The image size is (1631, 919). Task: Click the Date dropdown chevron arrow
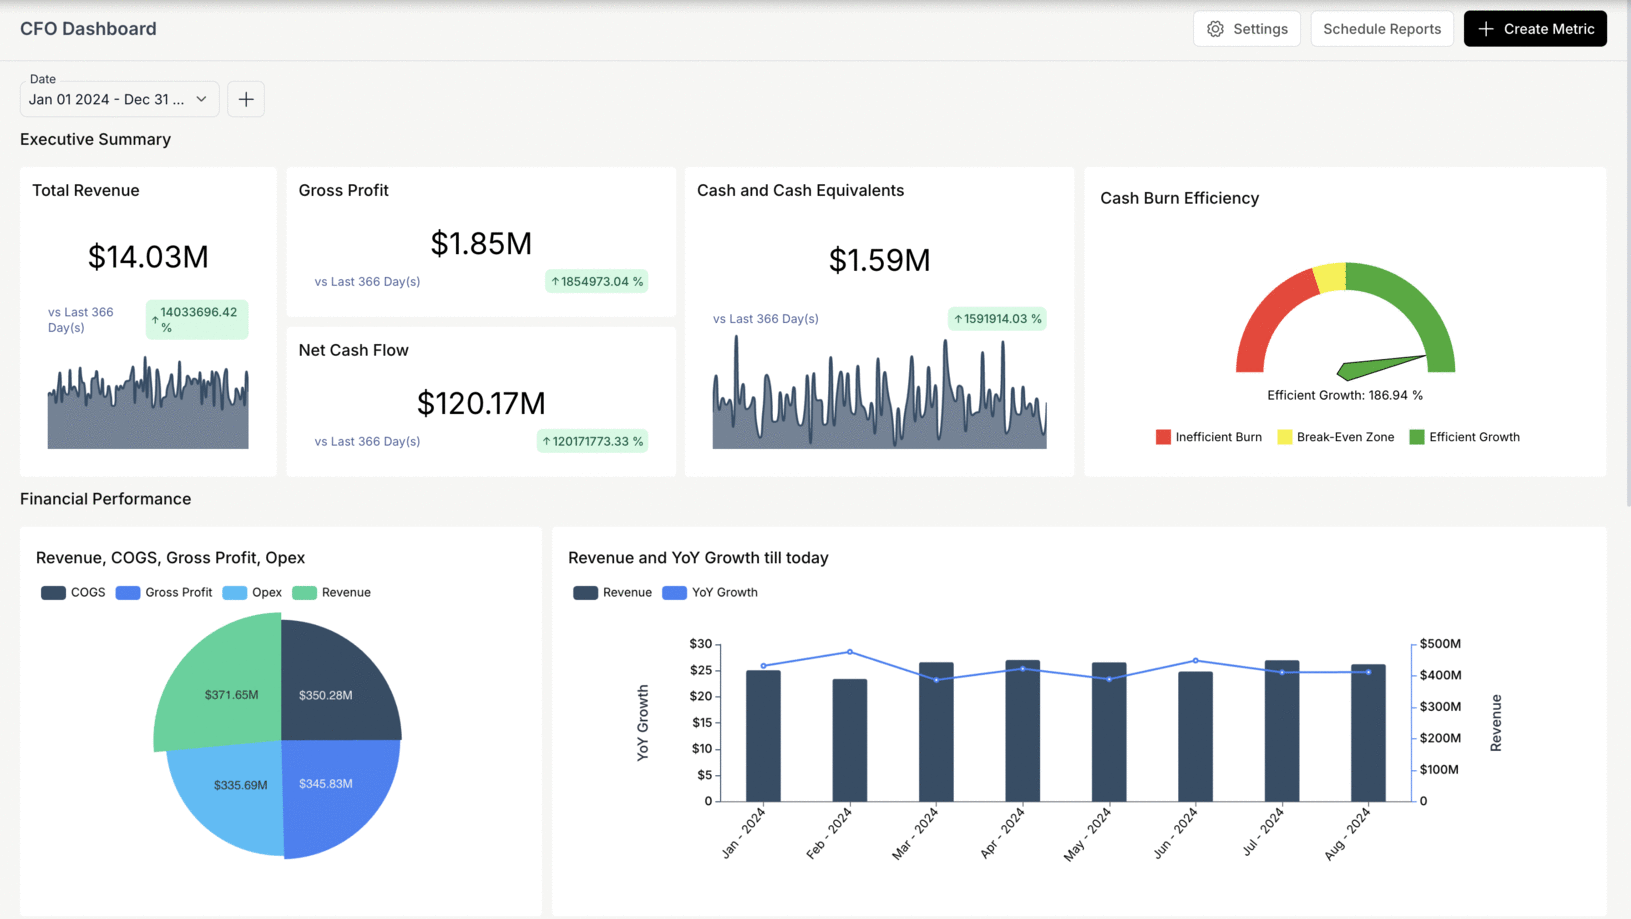click(x=201, y=99)
